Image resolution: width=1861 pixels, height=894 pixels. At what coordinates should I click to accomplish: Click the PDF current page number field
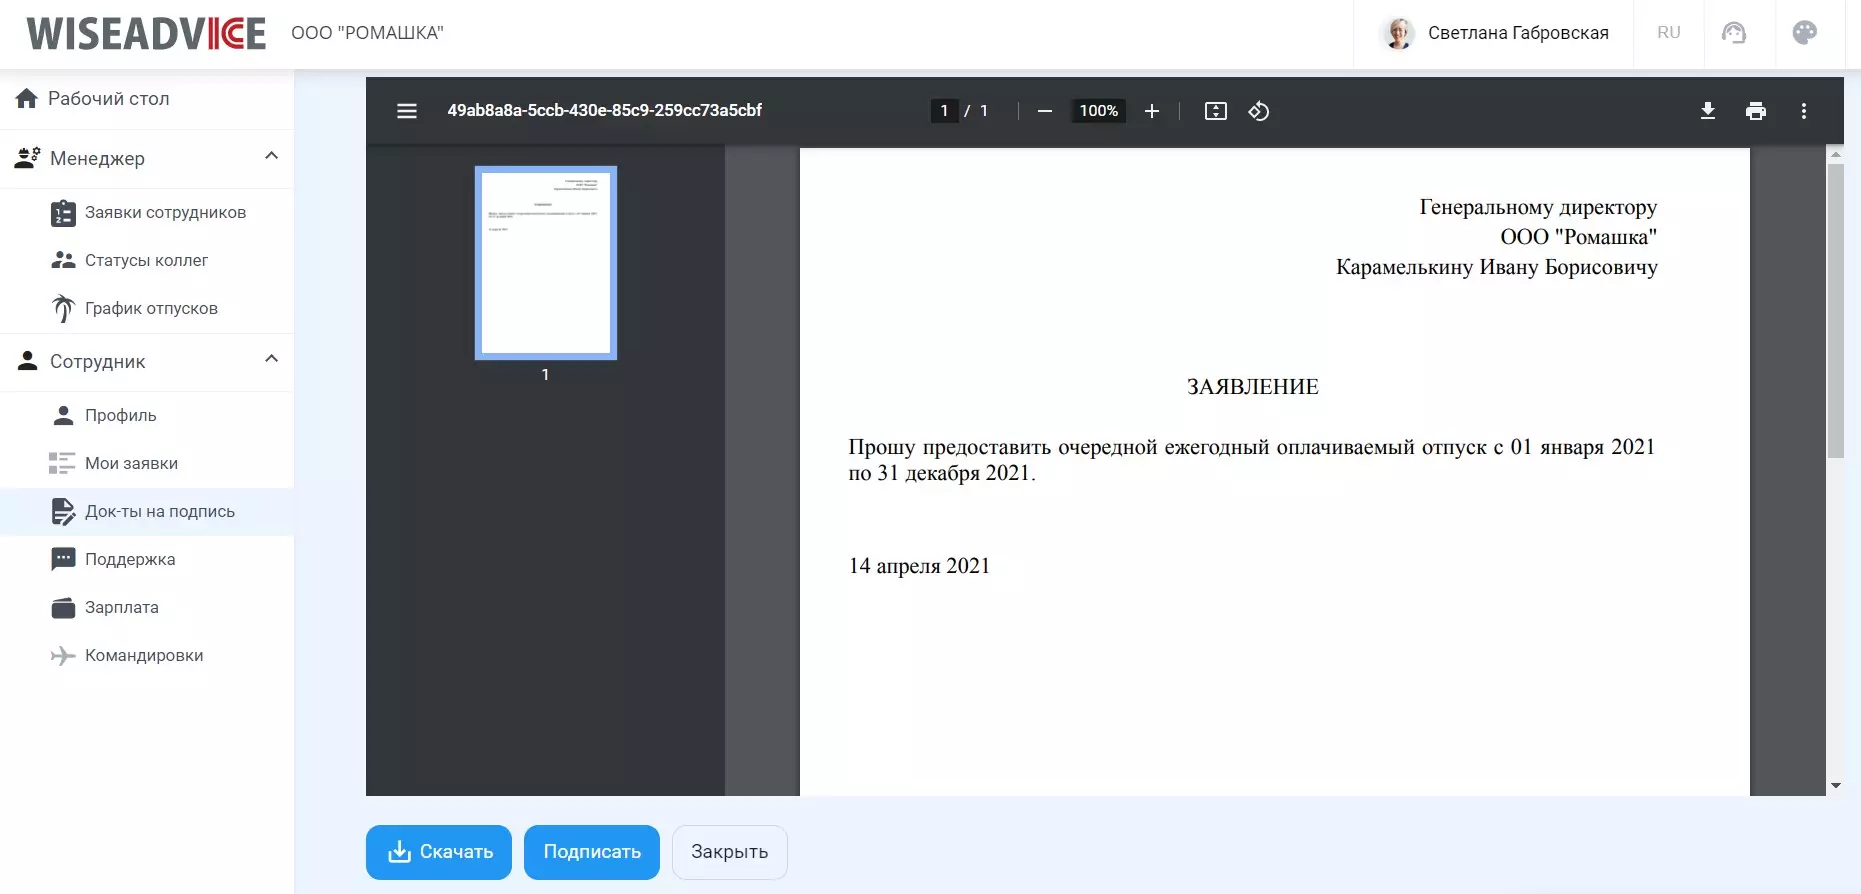coord(944,111)
